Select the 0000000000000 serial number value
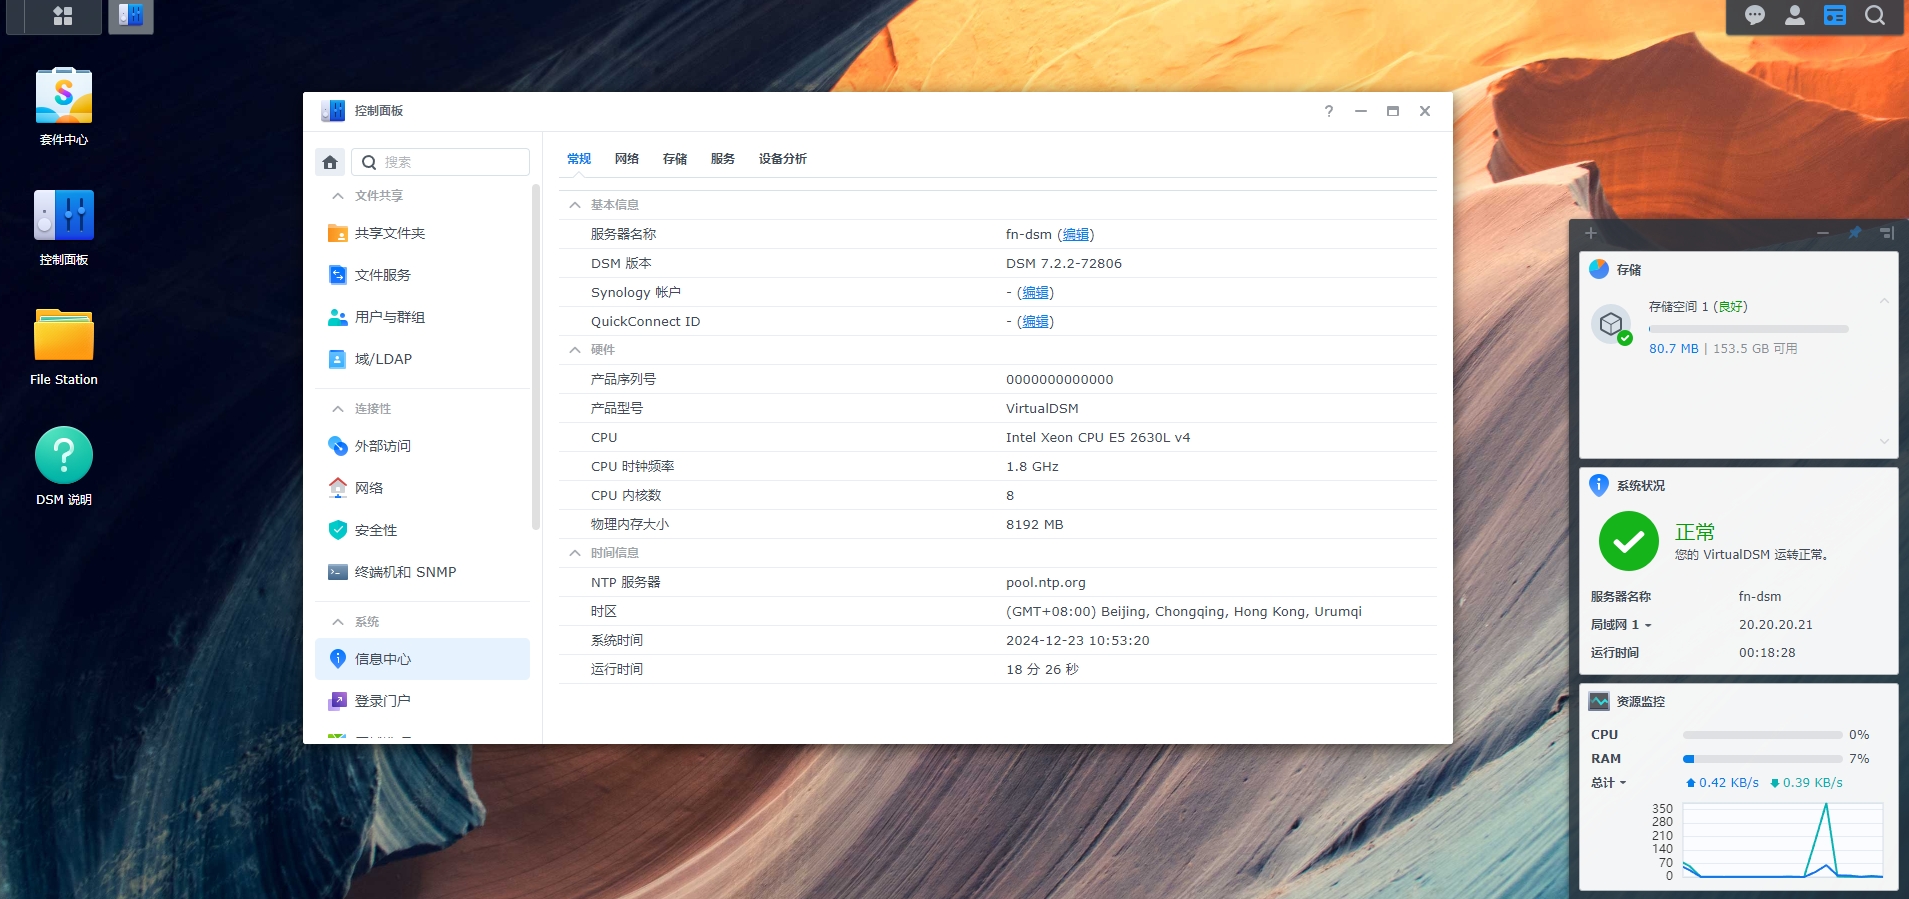This screenshot has height=899, width=1909. pyautogui.click(x=1060, y=380)
